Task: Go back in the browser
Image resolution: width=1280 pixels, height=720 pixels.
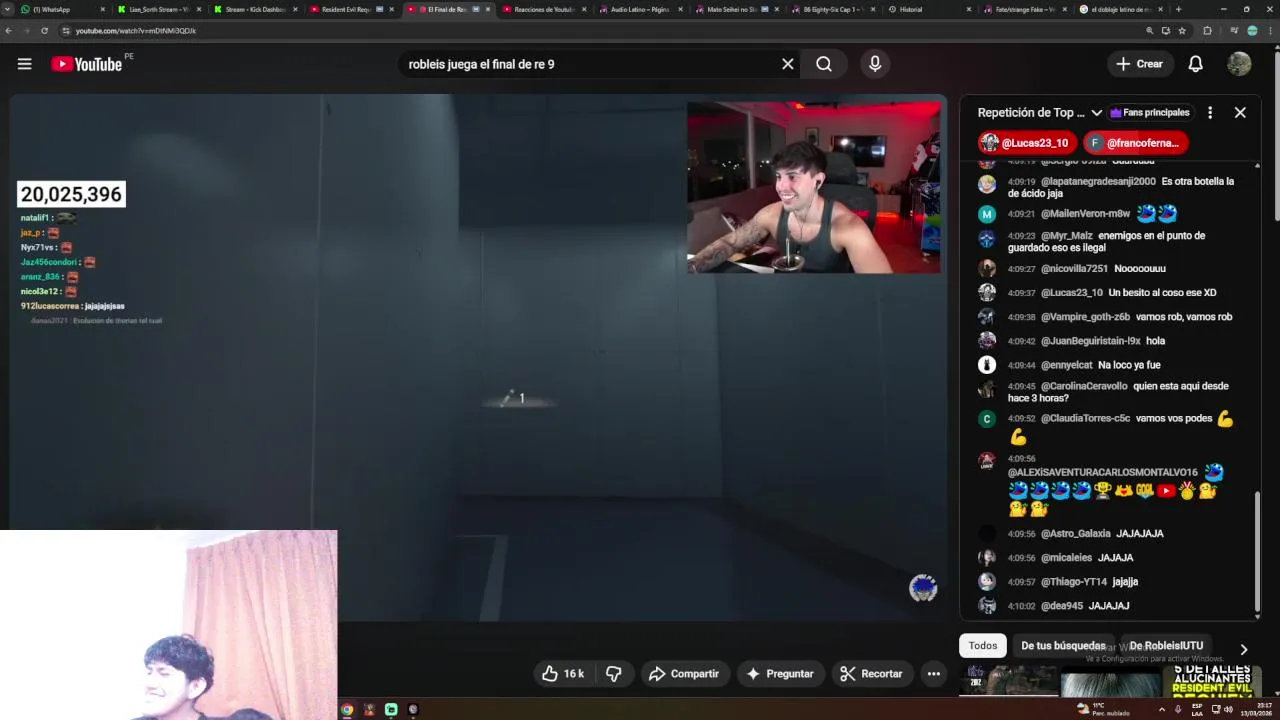Action: 9,31
